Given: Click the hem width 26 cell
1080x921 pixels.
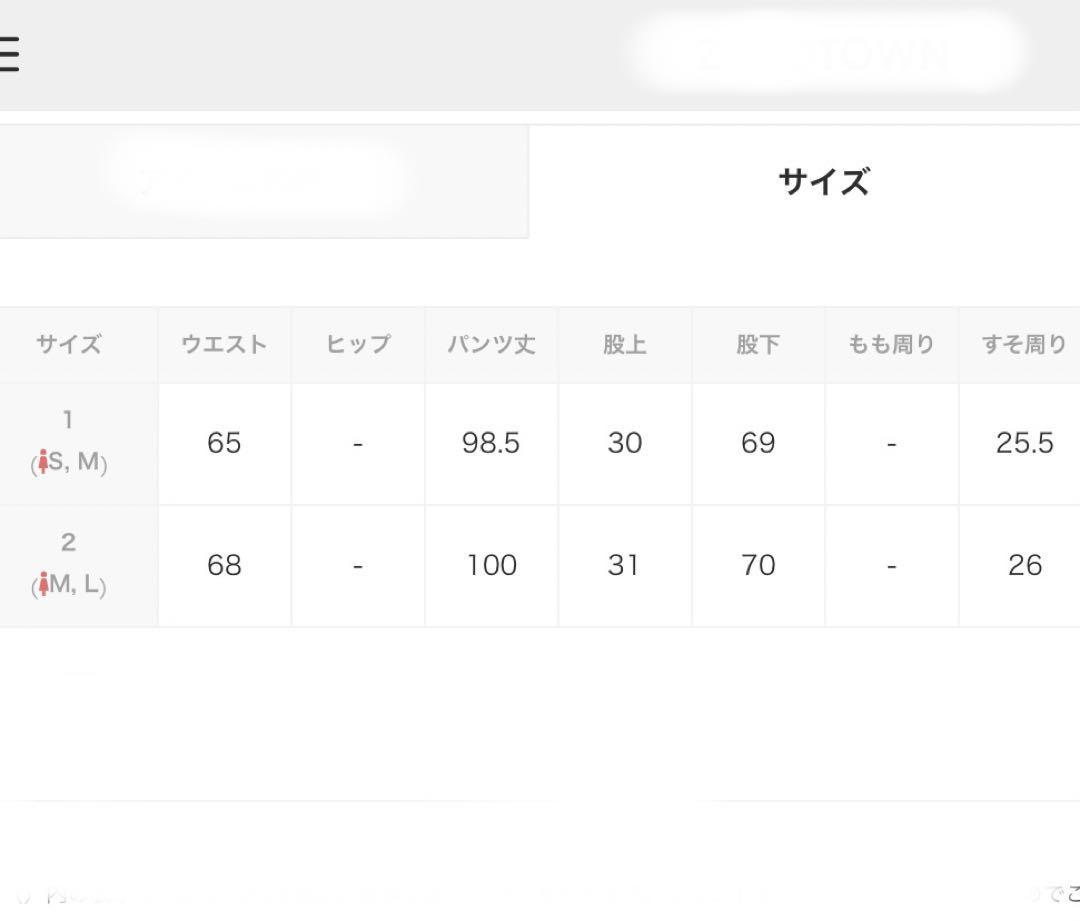Looking at the screenshot, I should (x=1020, y=566).
